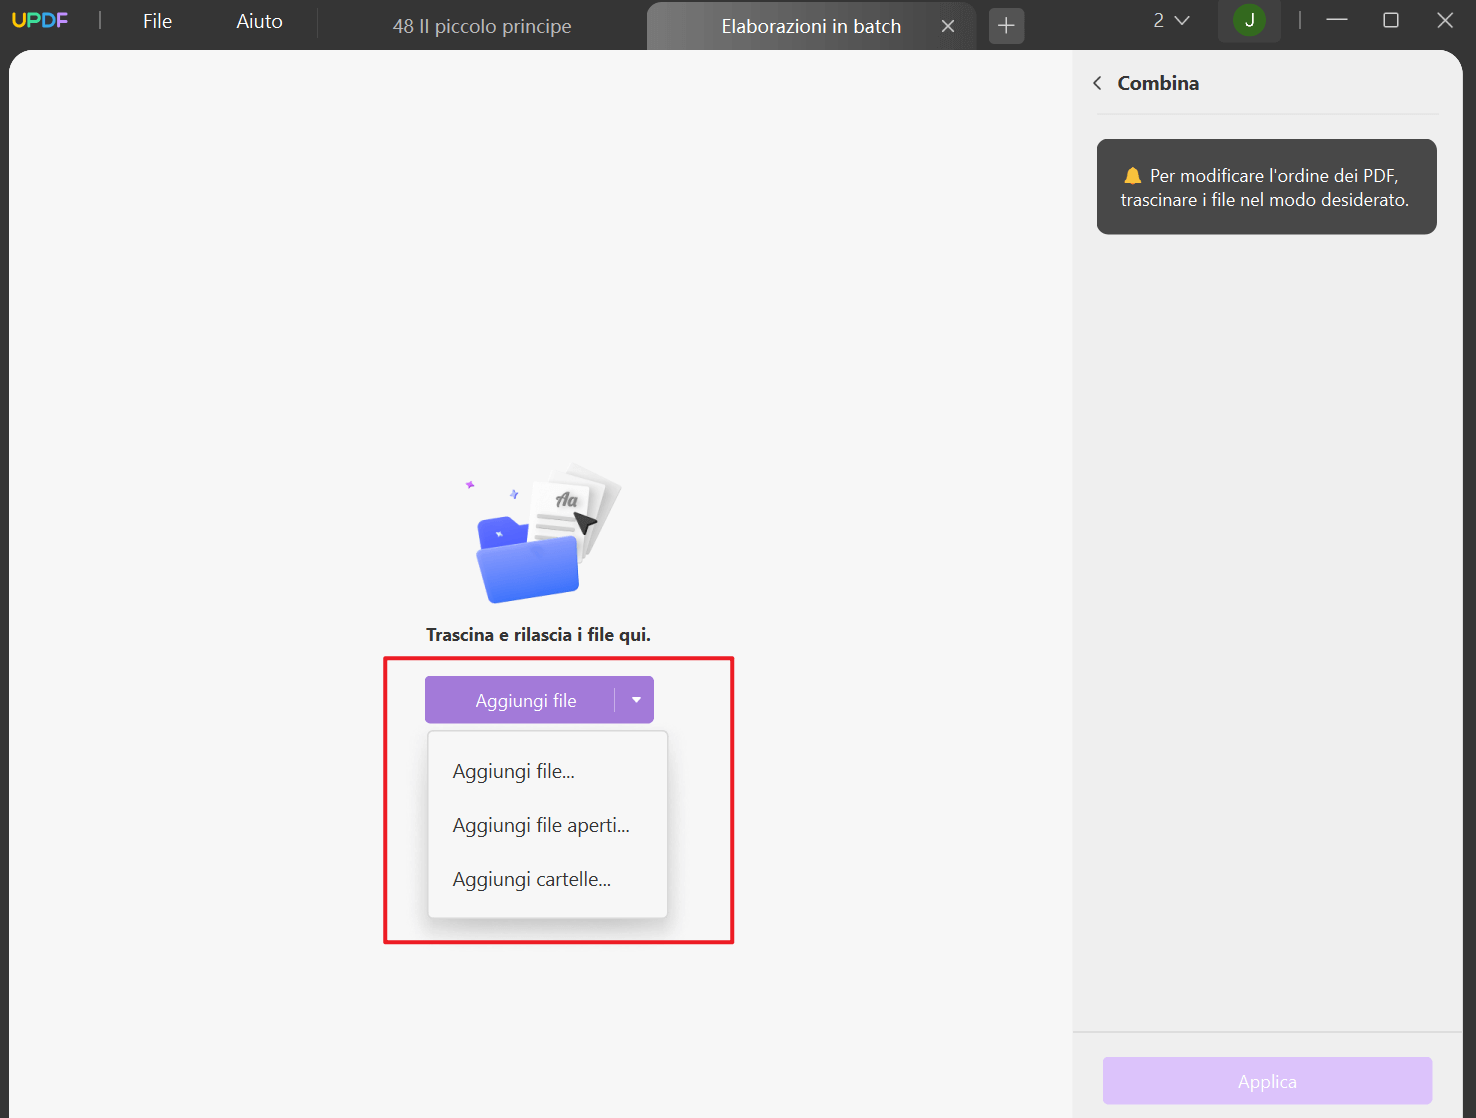1476x1118 pixels.
Task: Expand the open tabs count dropdown
Action: (1171, 21)
